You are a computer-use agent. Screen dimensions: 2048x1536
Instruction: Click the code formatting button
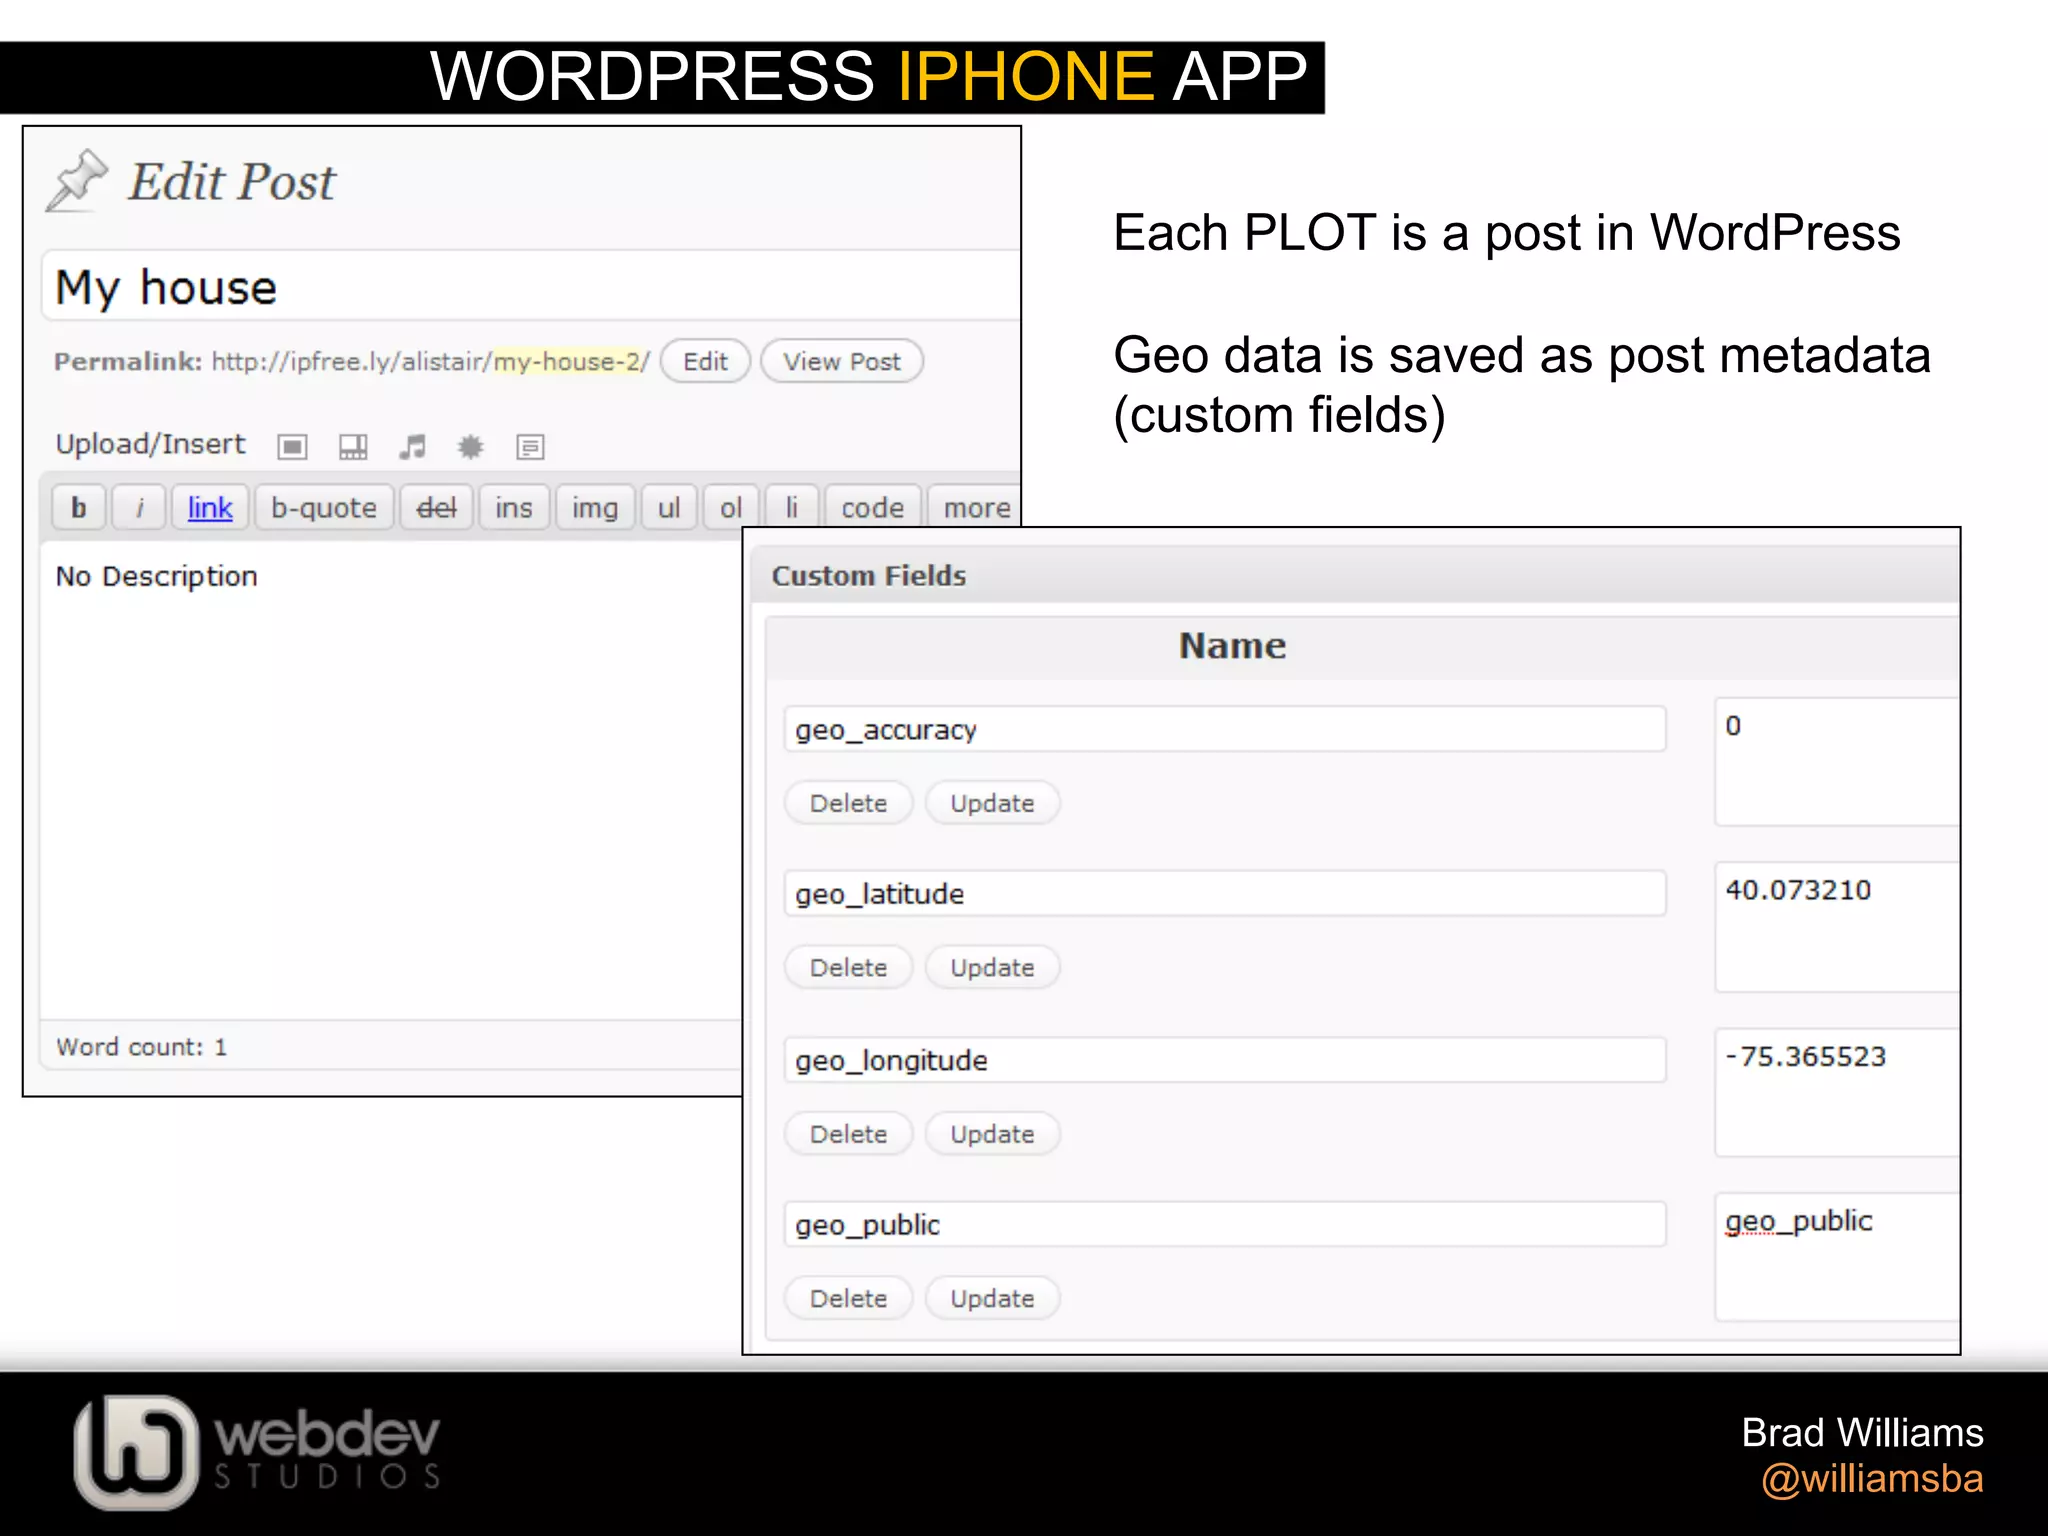pyautogui.click(x=873, y=508)
